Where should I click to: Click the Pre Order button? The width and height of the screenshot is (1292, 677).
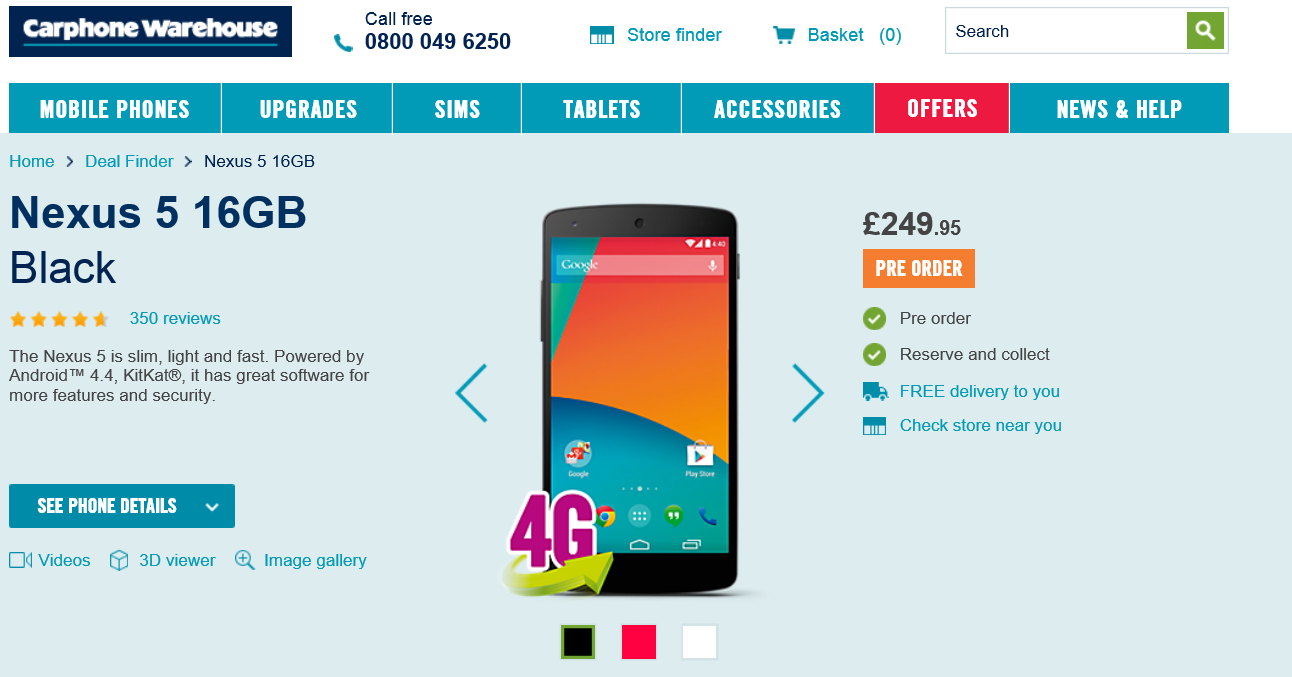tap(919, 268)
